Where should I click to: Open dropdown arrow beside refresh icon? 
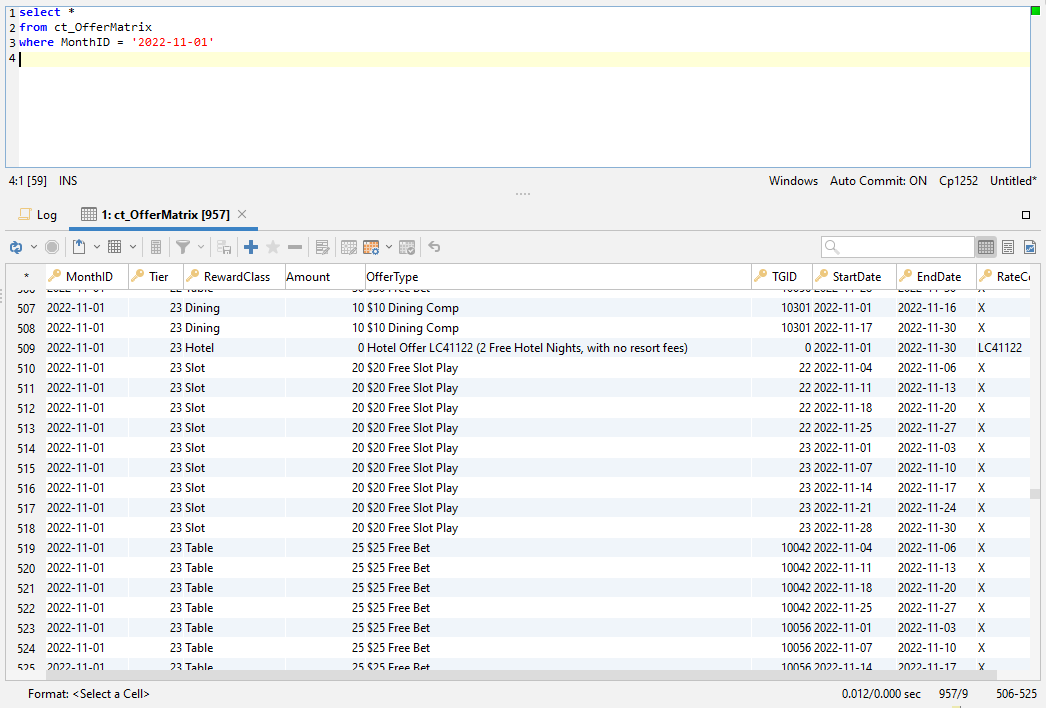coord(33,247)
